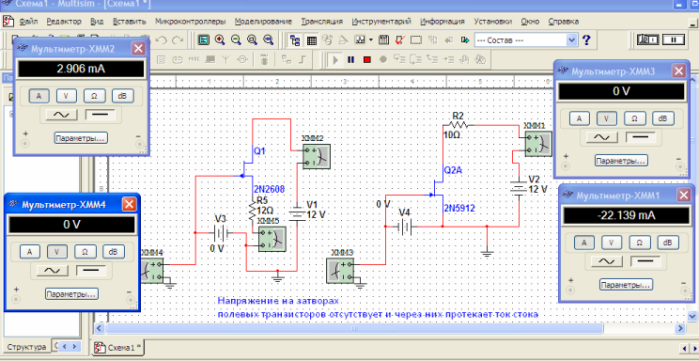Click the zoom in magnifier icon

coord(219,40)
